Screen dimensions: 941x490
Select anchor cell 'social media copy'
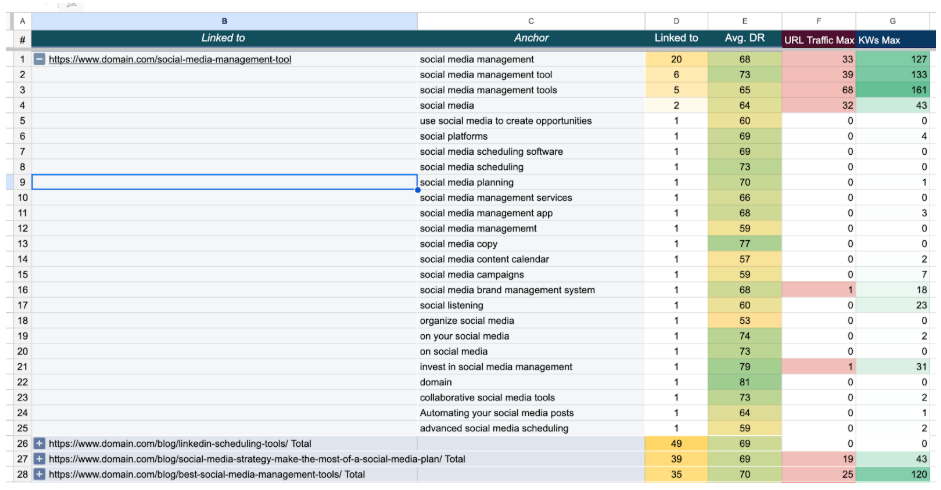531,244
